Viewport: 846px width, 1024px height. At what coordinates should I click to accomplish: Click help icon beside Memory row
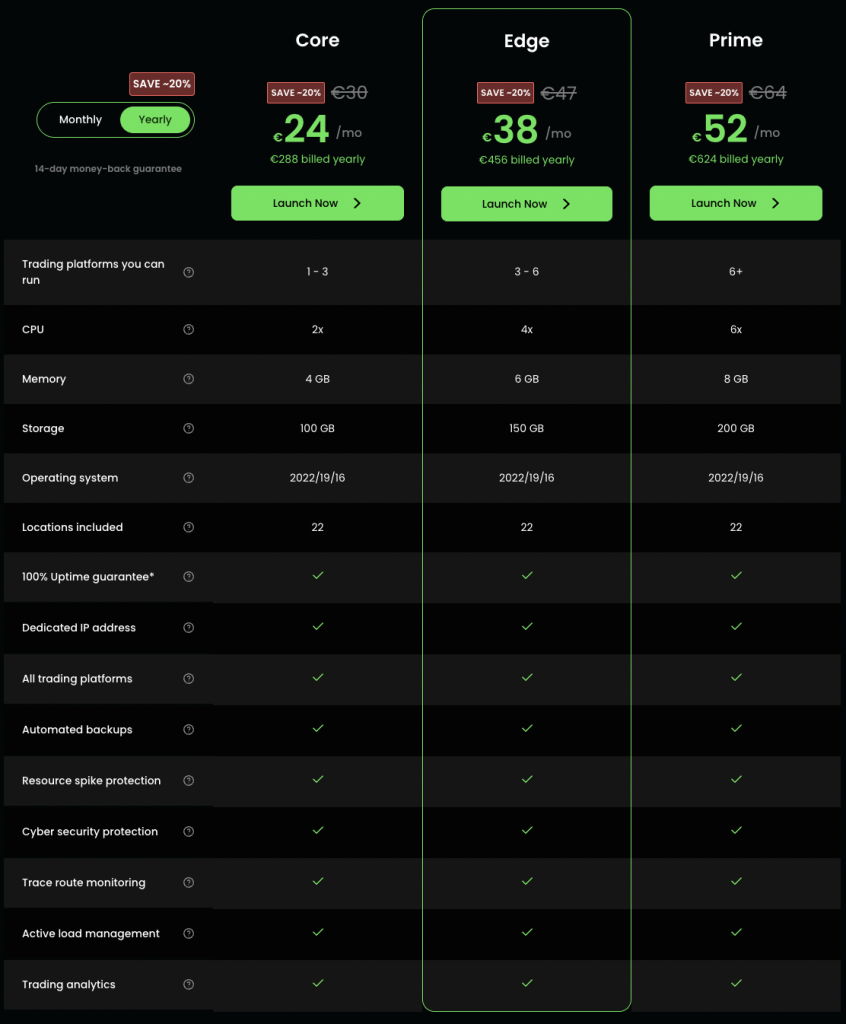coord(189,379)
